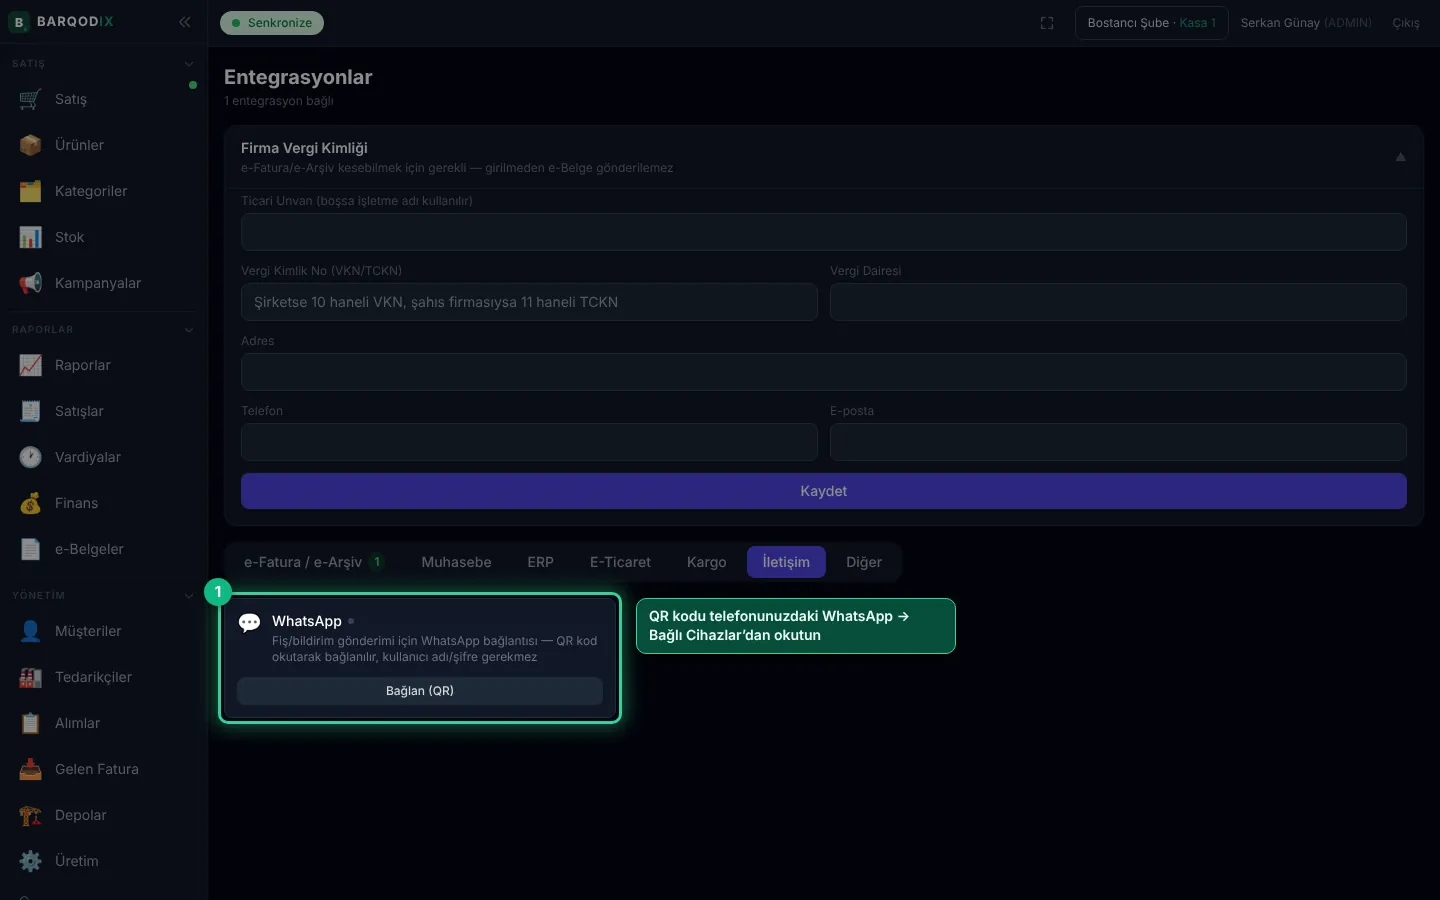
Task: Collapse the sidebar with double chevron
Action: coord(185,22)
